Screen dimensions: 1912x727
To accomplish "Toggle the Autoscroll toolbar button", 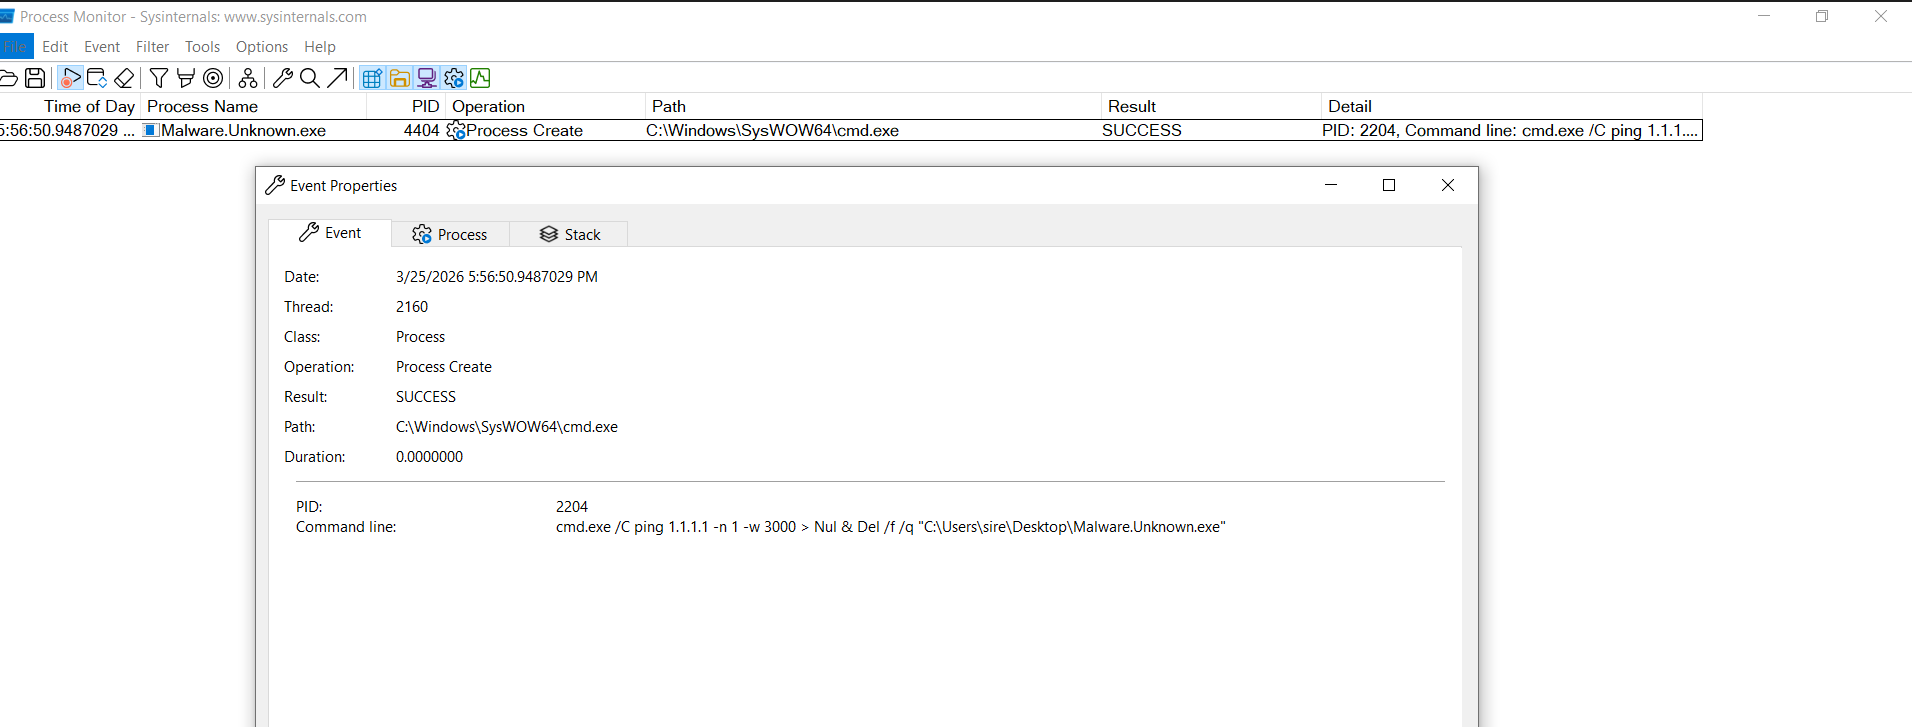I will [97, 78].
